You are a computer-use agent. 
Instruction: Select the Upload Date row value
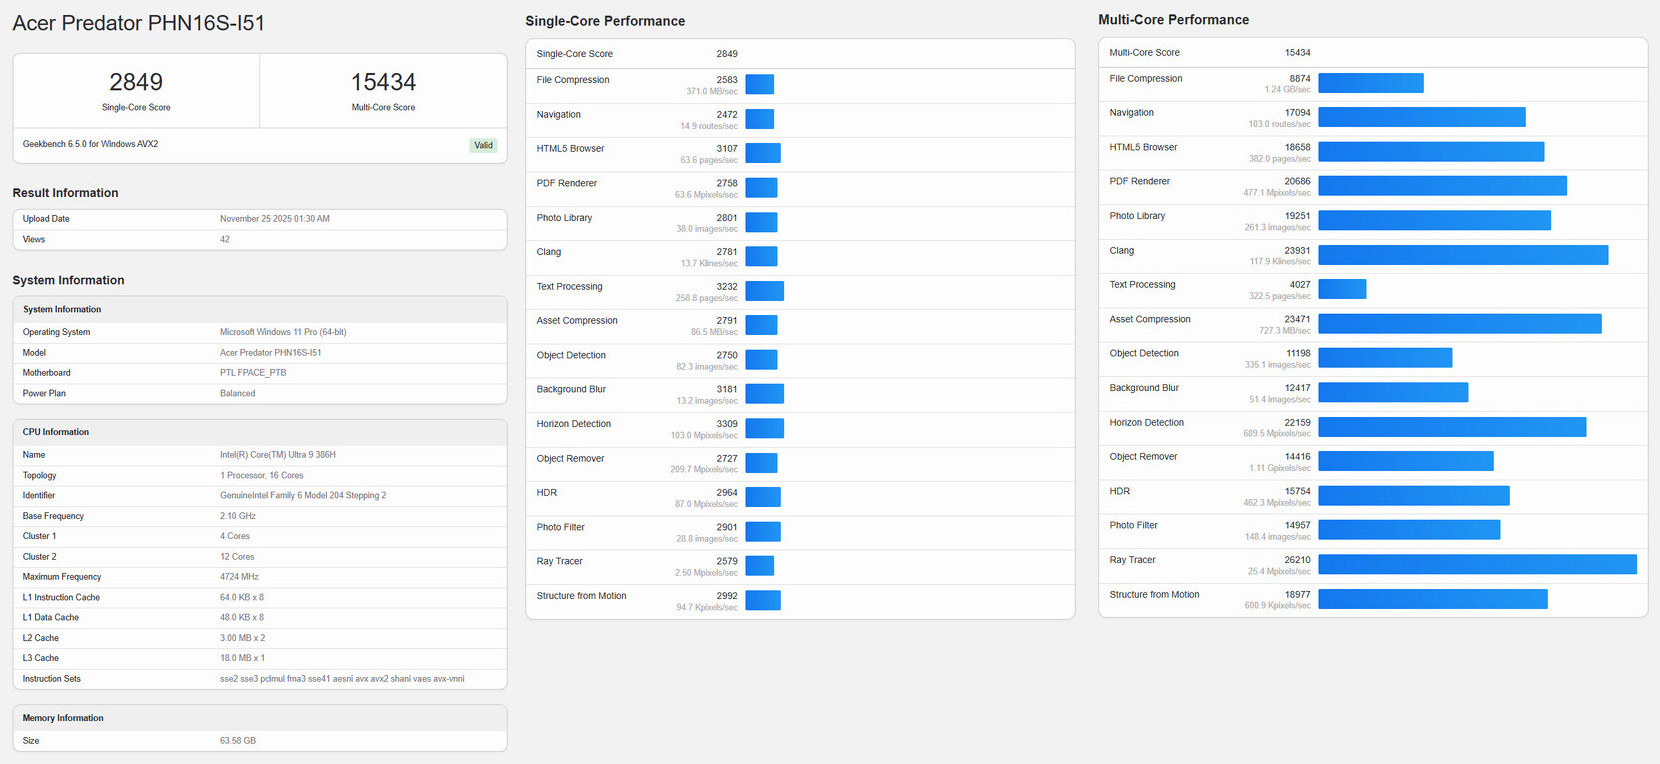(275, 219)
